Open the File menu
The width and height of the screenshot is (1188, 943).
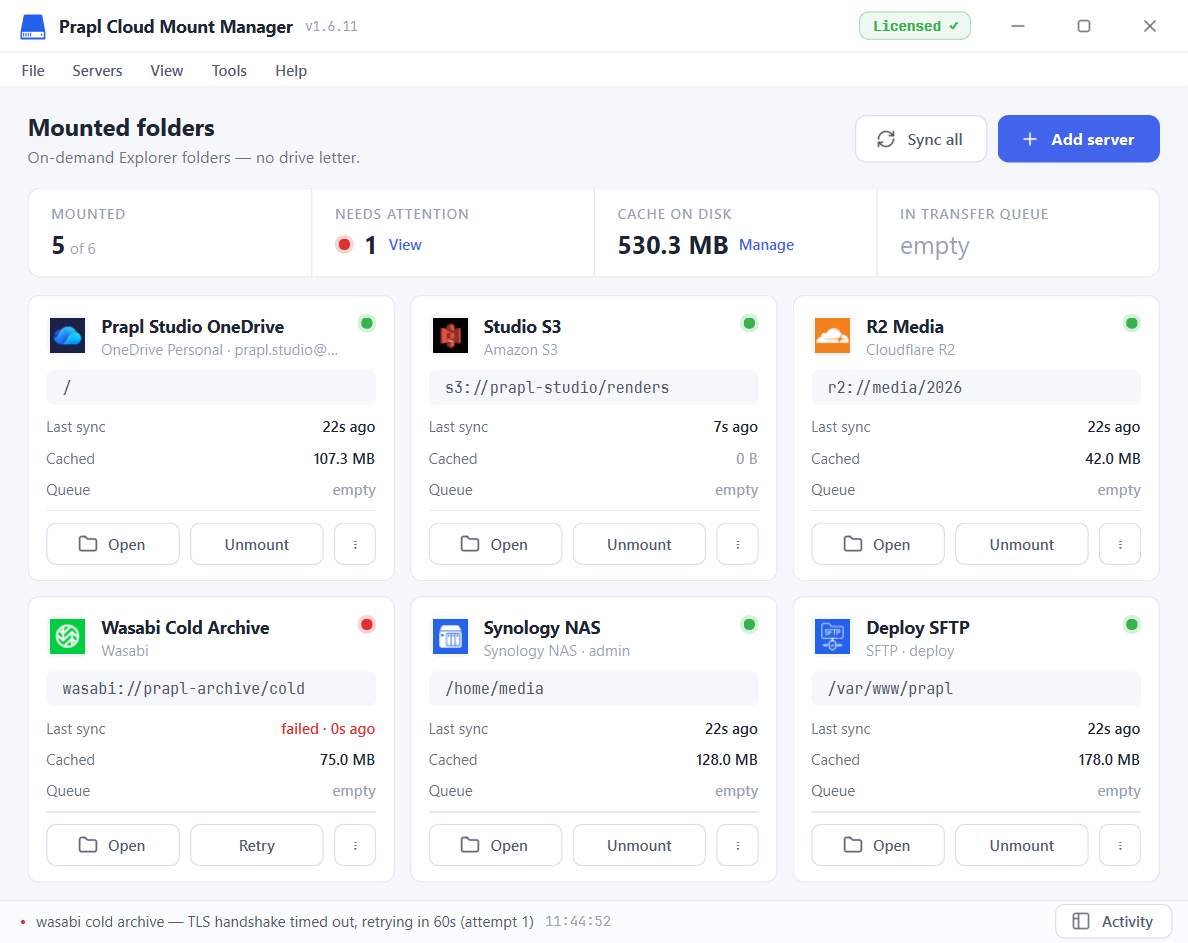[x=33, y=70]
